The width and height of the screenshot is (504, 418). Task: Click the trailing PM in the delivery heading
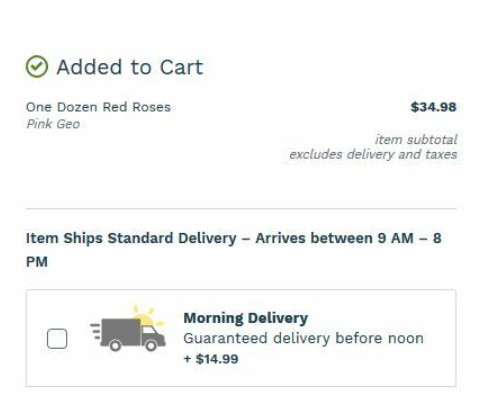tap(37, 262)
